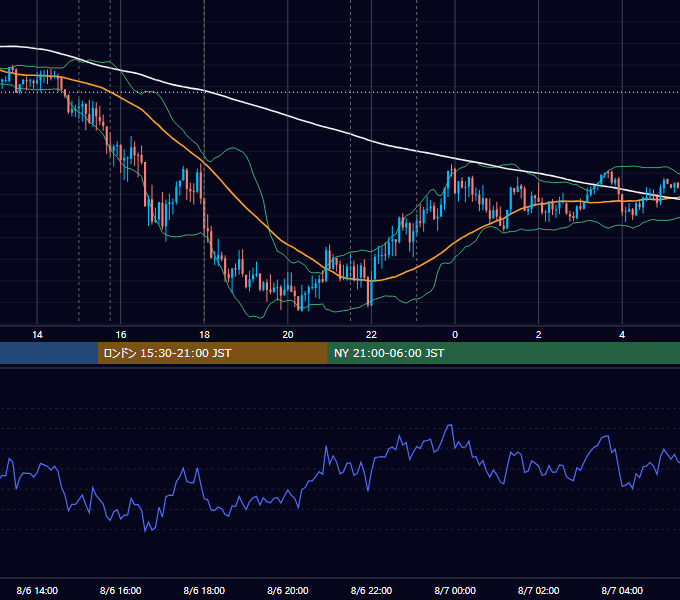Click the 8/6 20:00 label on indicator axis
The width and height of the screenshot is (680, 600).
click(288, 590)
